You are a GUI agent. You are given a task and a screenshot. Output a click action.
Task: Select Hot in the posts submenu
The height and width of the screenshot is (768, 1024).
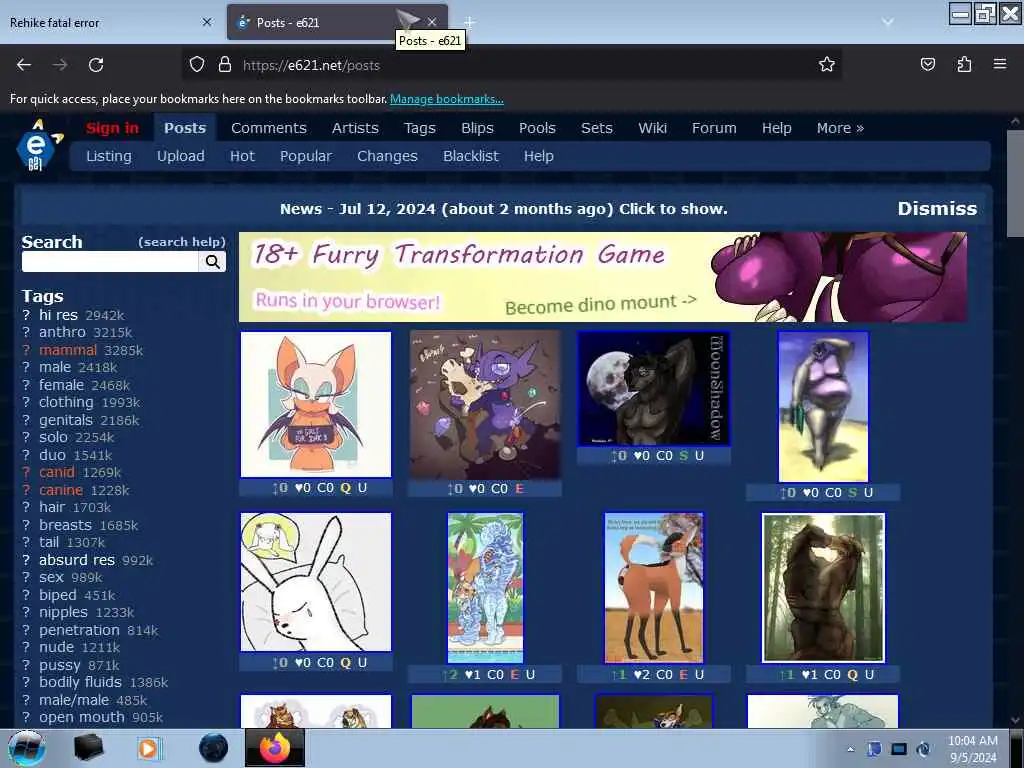click(242, 156)
